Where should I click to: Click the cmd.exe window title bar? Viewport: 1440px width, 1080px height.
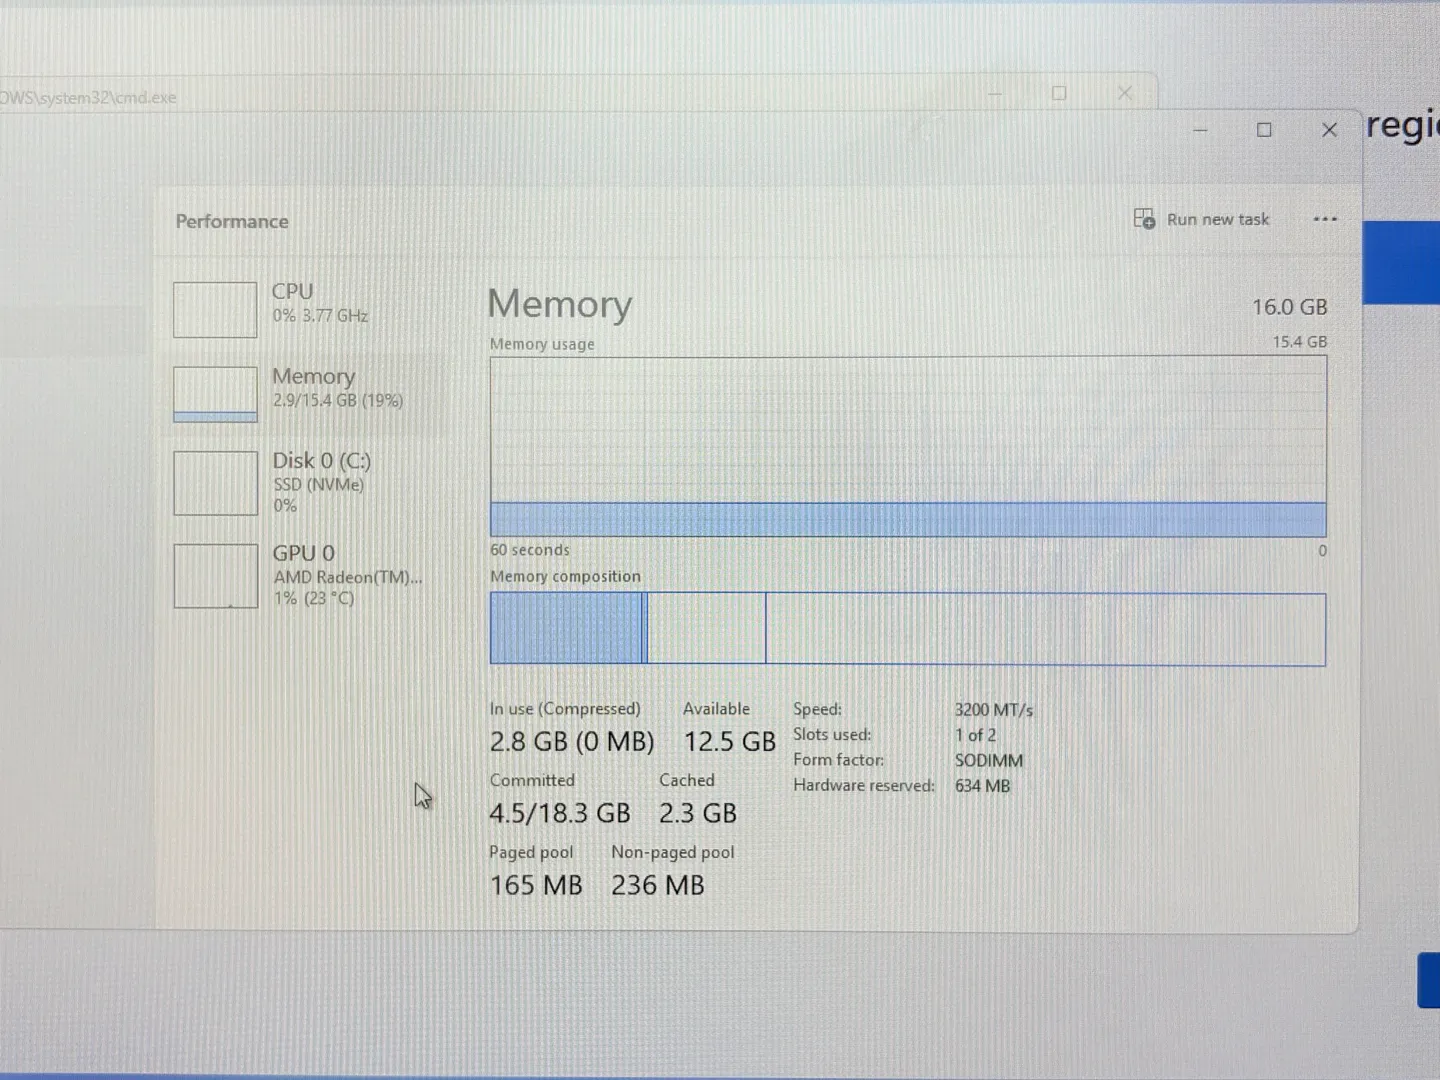(x=500, y=96)
